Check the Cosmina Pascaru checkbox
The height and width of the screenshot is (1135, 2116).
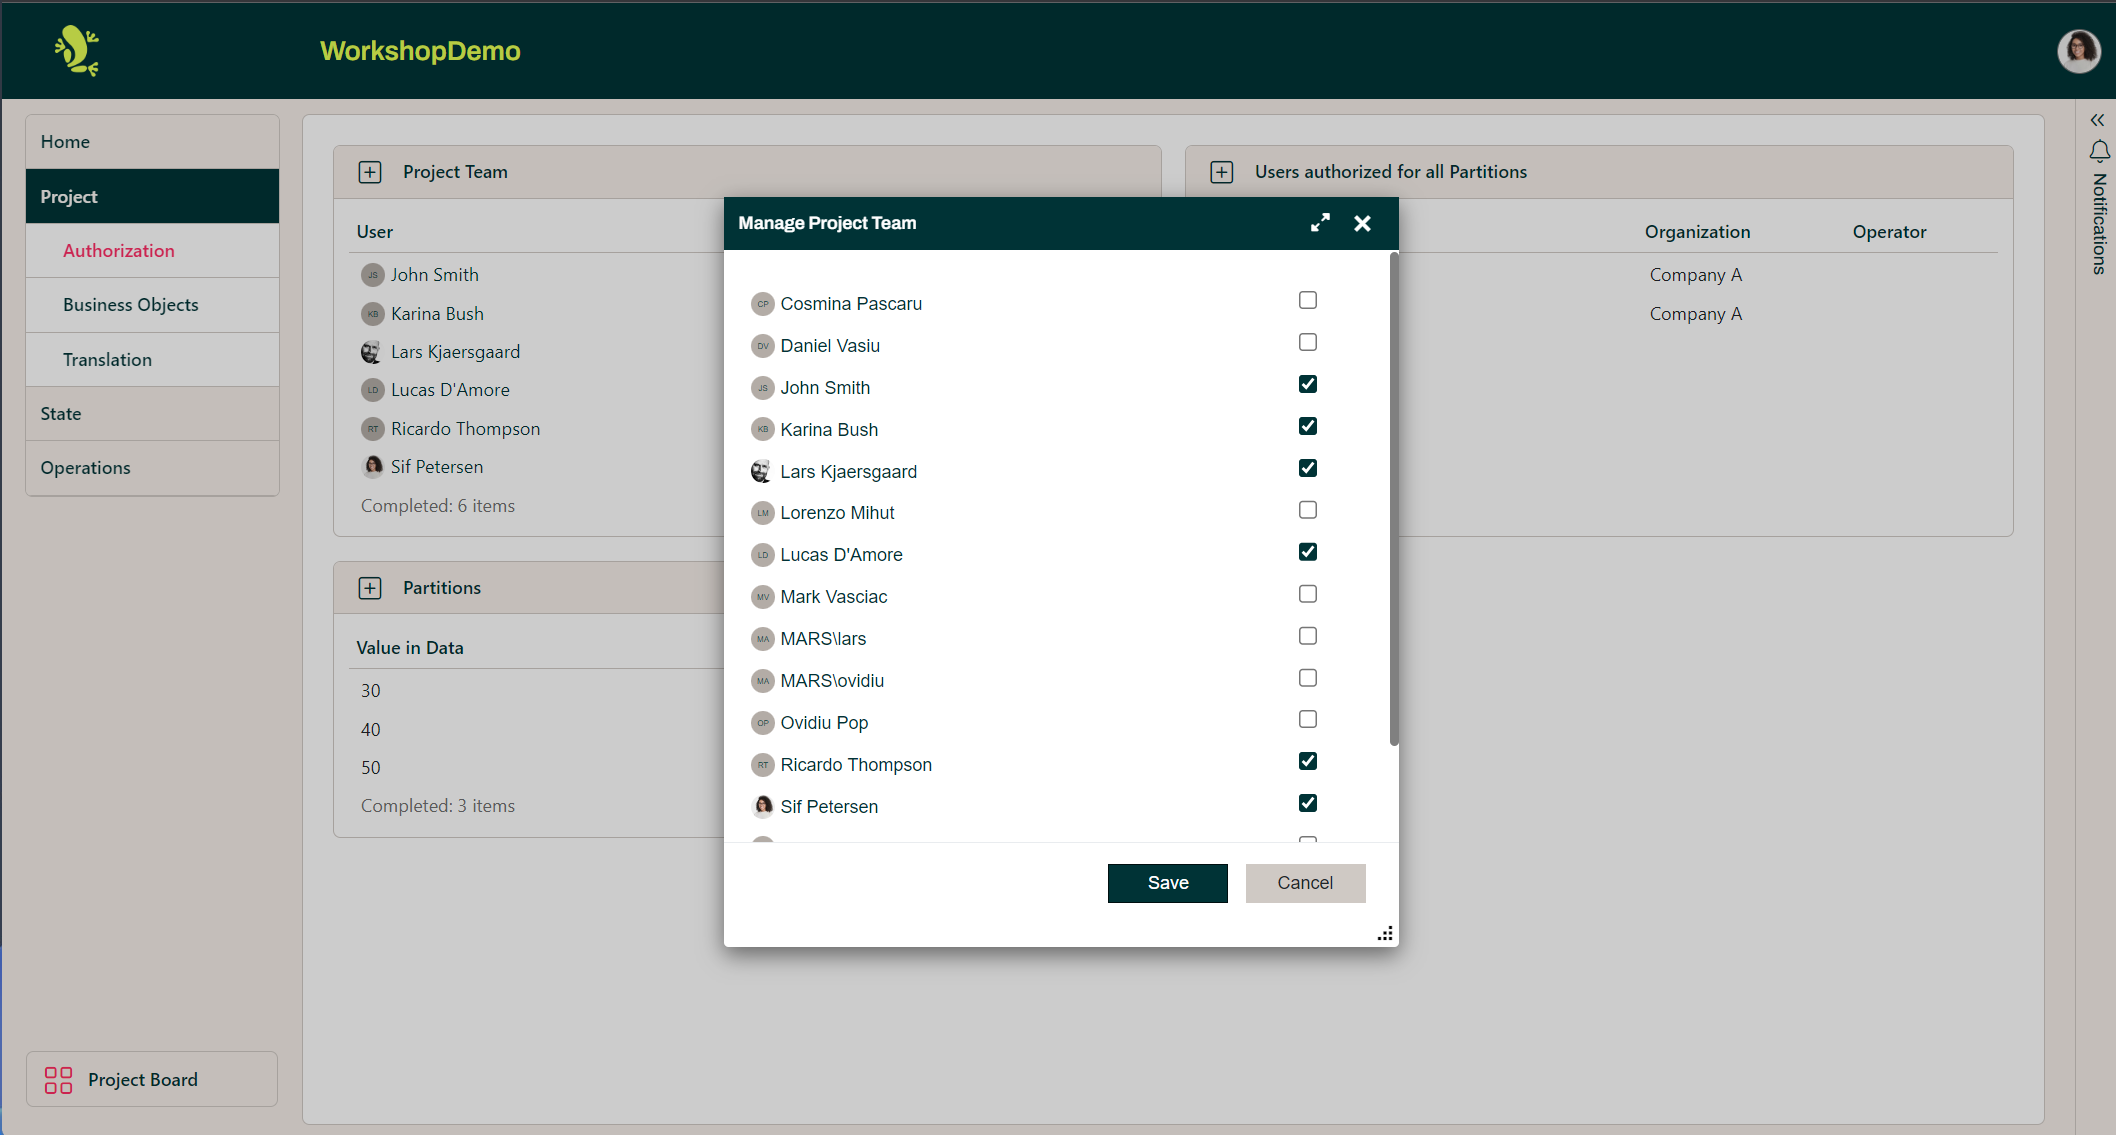pyautogui.click(x=1307, y=300)
